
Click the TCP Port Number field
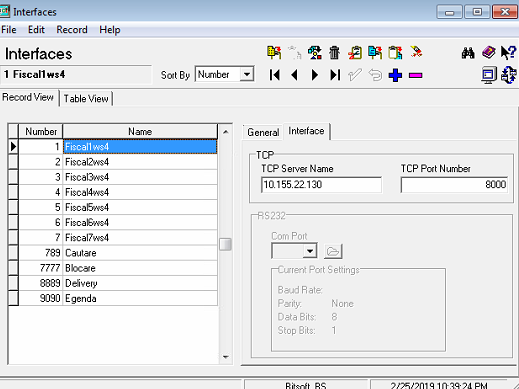(454, 185)
